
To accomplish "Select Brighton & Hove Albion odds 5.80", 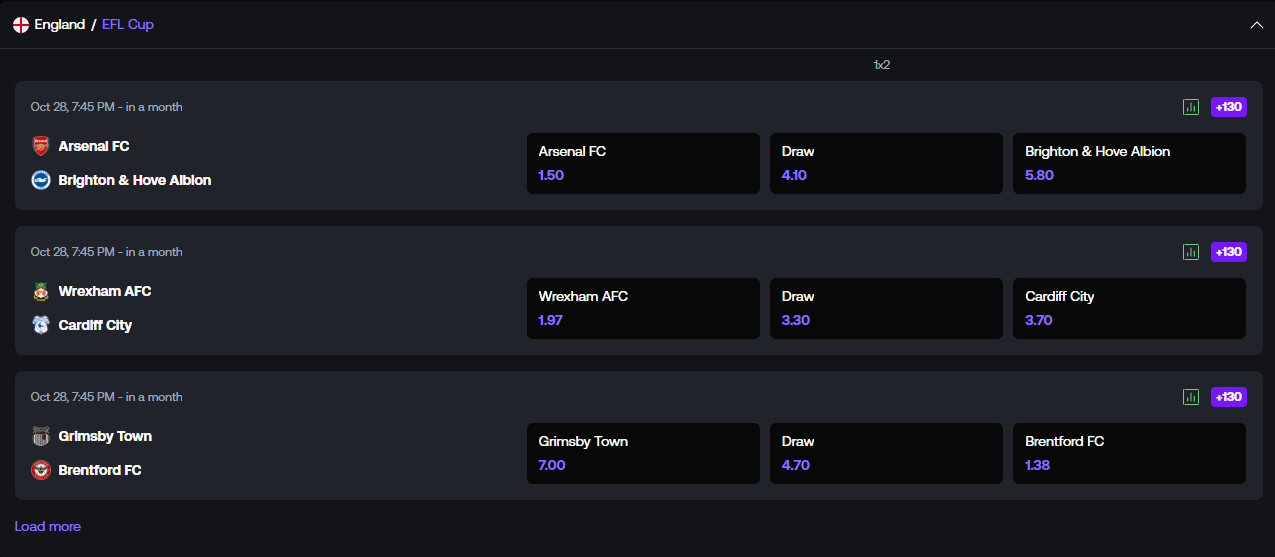I will (x=1129, y=163).
